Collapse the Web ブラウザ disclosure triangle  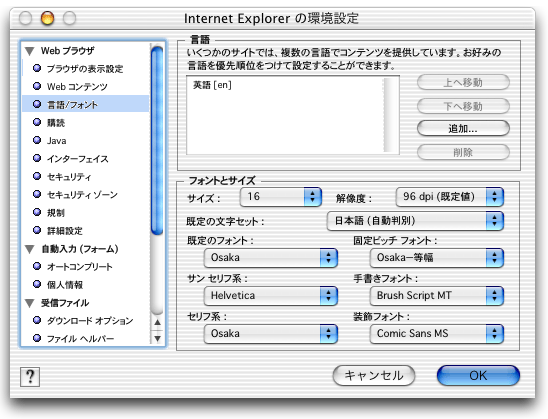(x=30, y=51)
